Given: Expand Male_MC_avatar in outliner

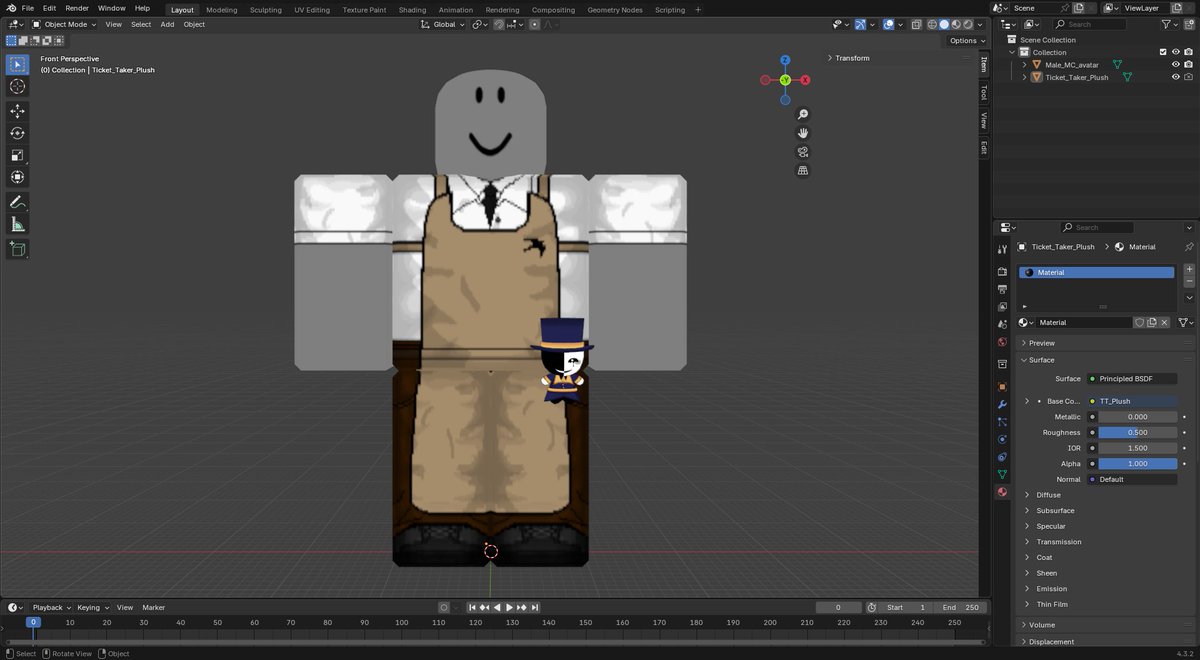Looking at the screenshot, I should tap(1024, 65).
